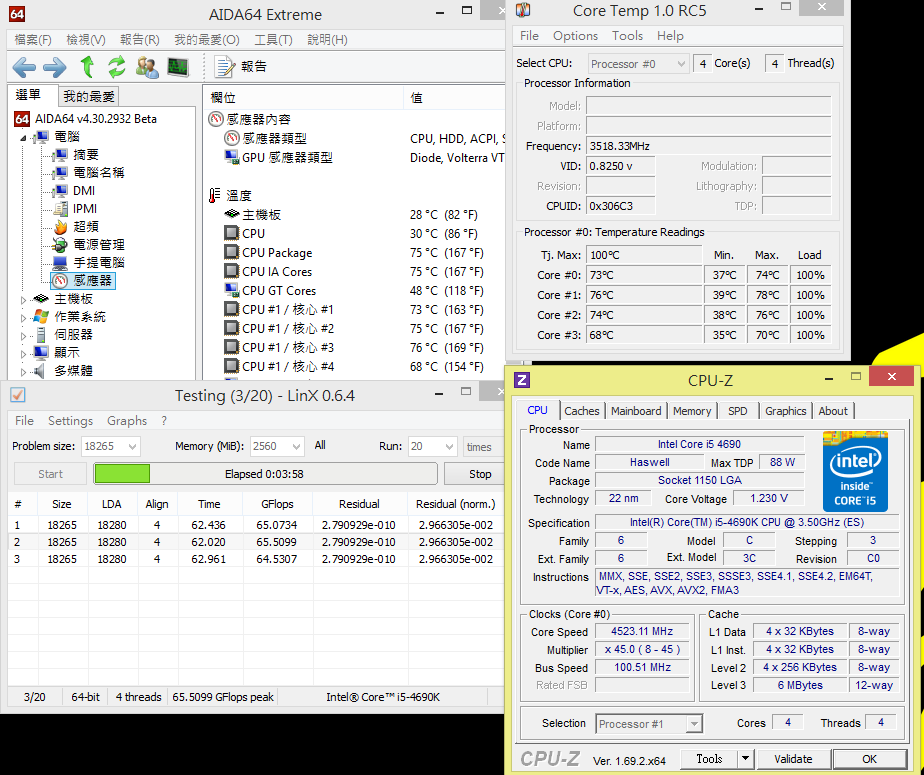The image size is (924, 775).
Task: Open the system monitor graph toolbar icon
Action: click(x=178, y=67)
